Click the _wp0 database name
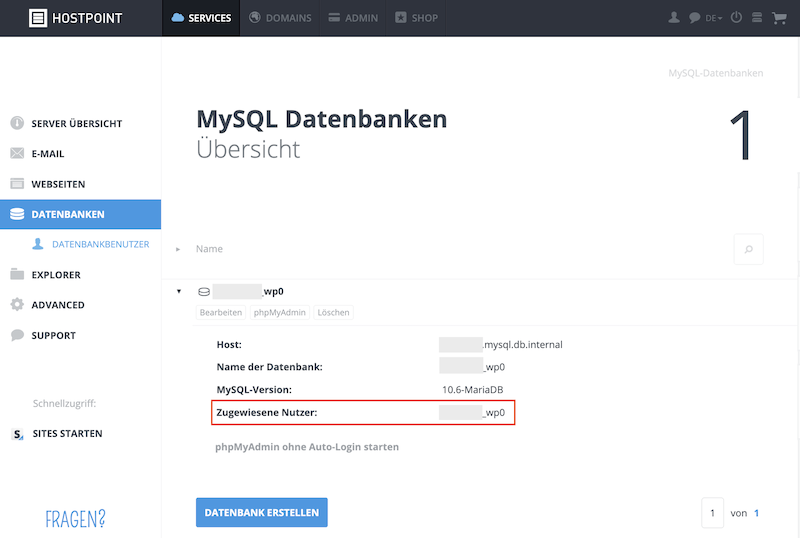800x538 pixels. pyautogui.click(x=248, y=291)
